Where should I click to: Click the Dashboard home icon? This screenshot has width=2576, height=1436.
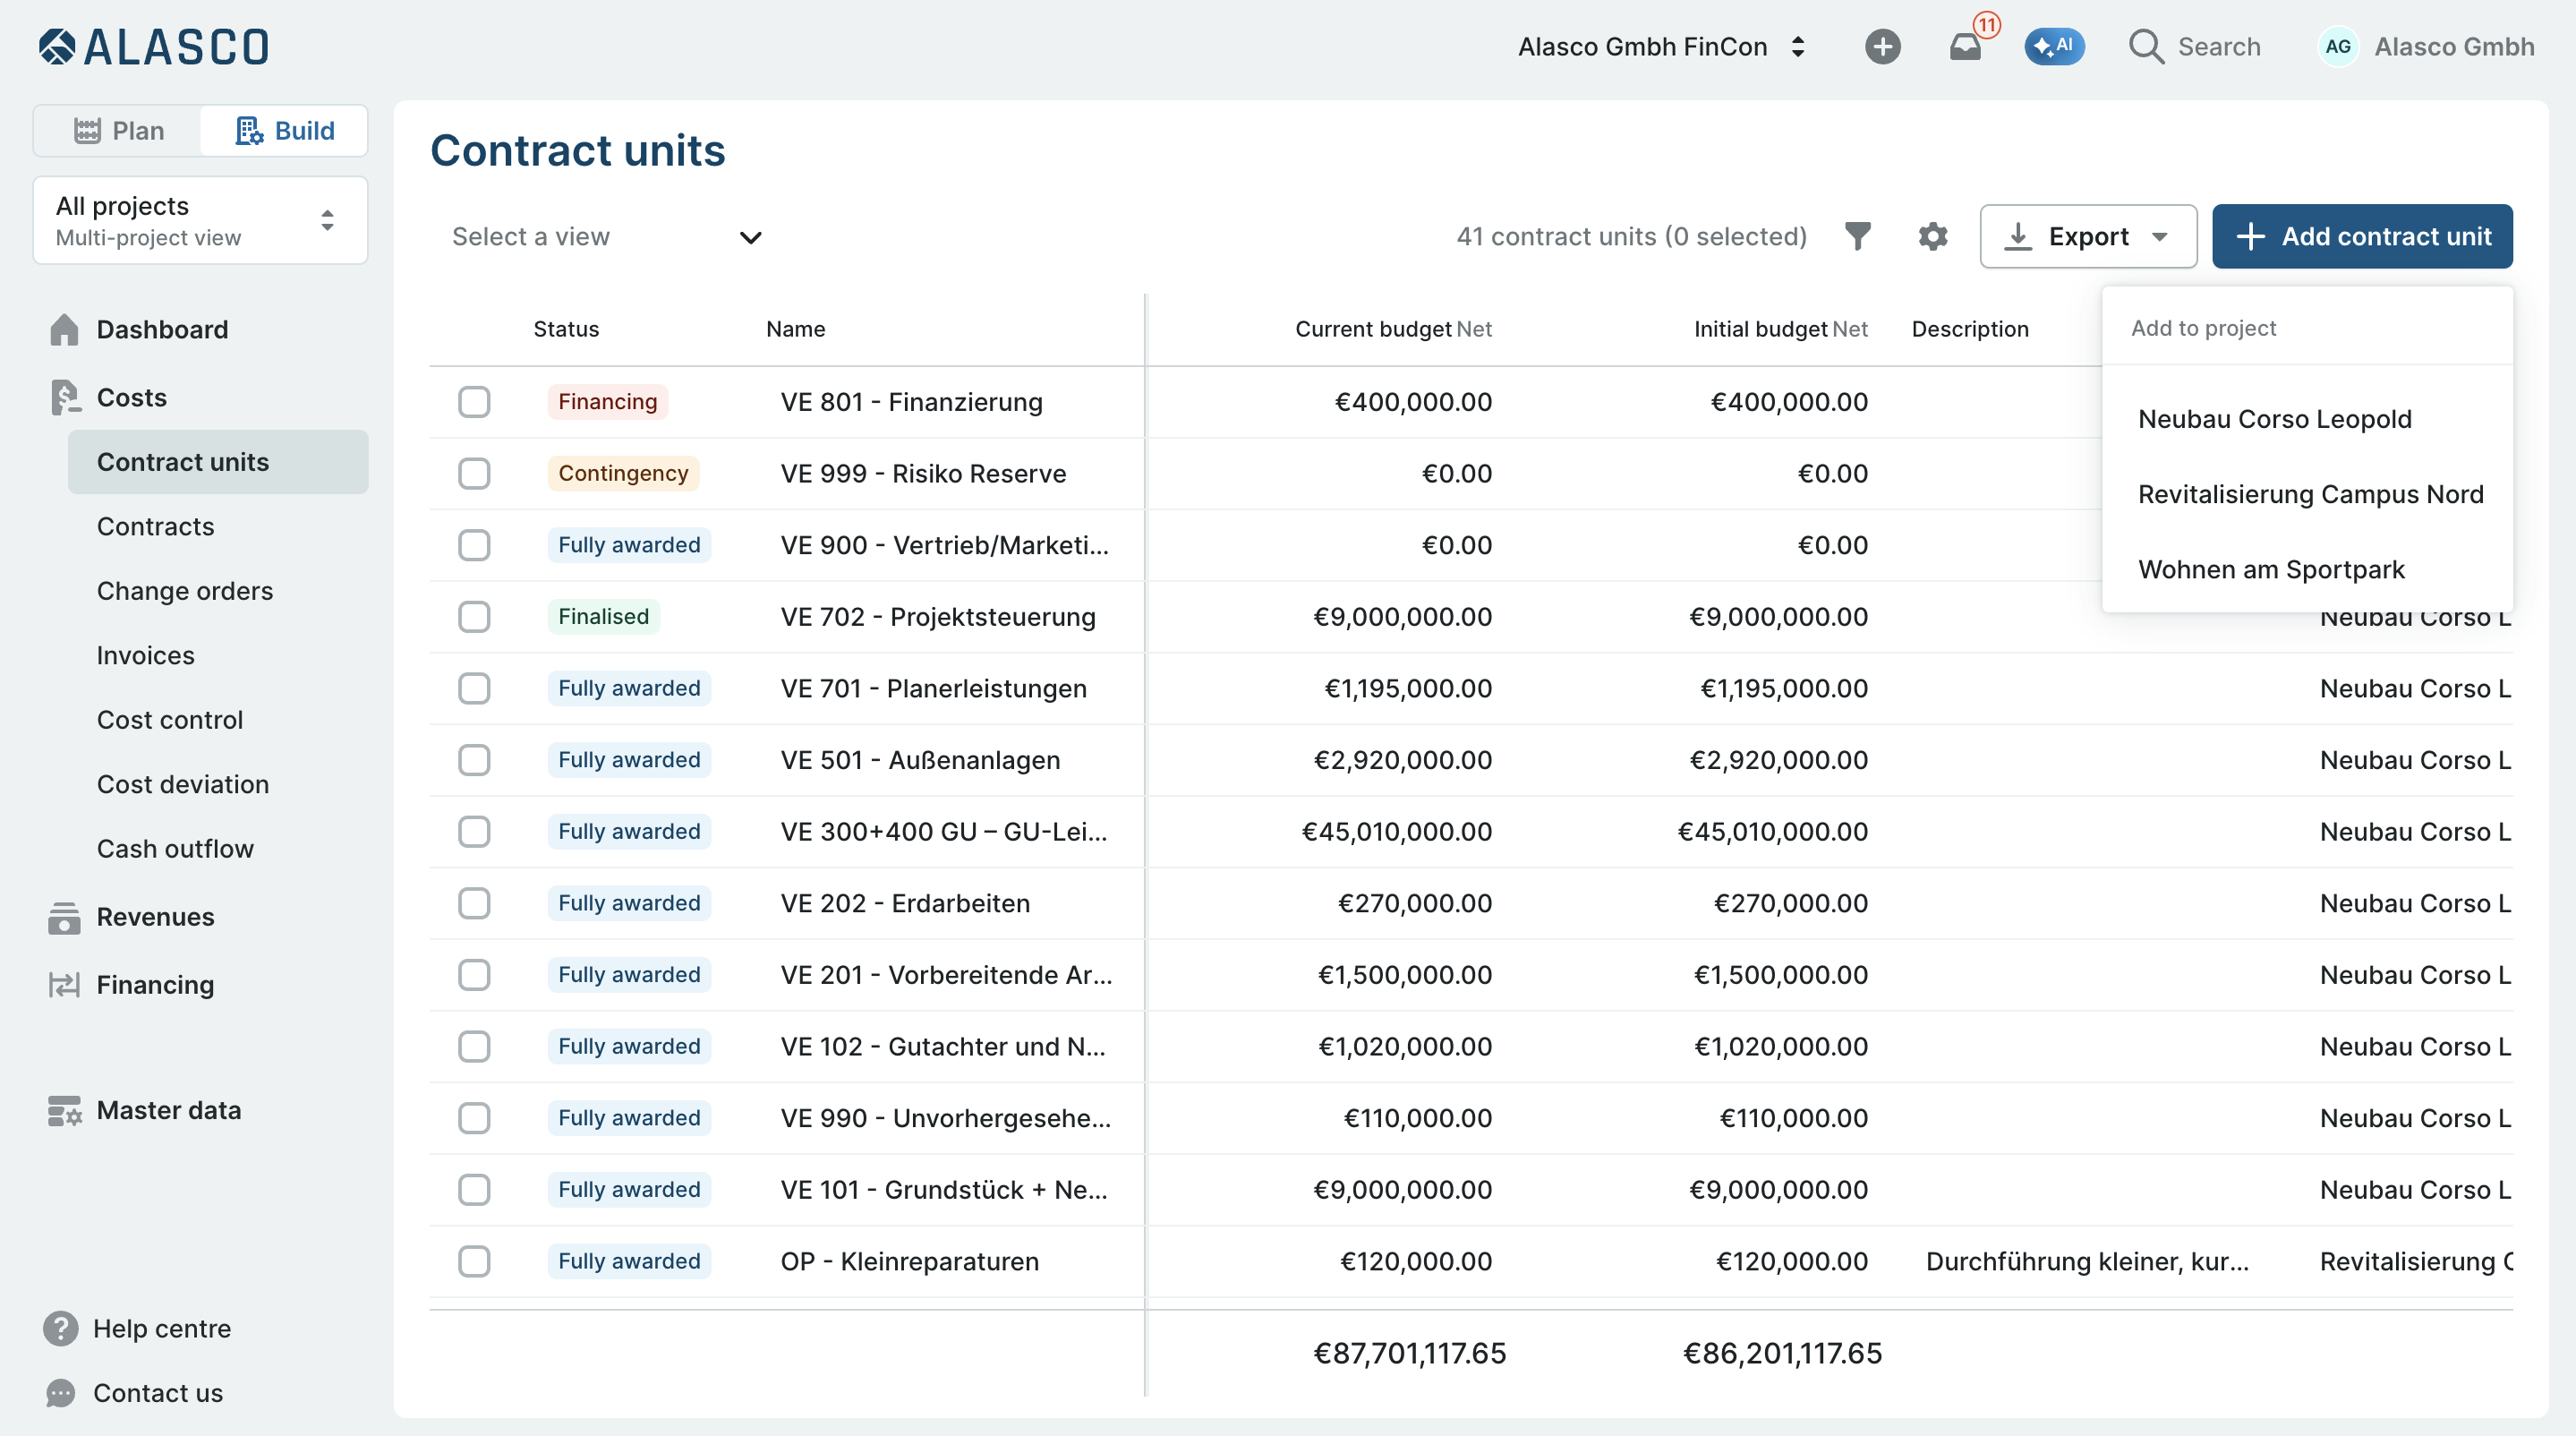click(x=64, y=330)
